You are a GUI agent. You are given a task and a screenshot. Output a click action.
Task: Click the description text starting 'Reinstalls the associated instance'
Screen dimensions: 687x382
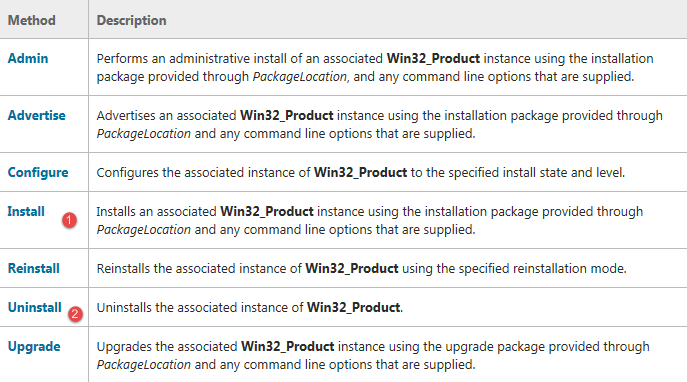coord(361,268)
